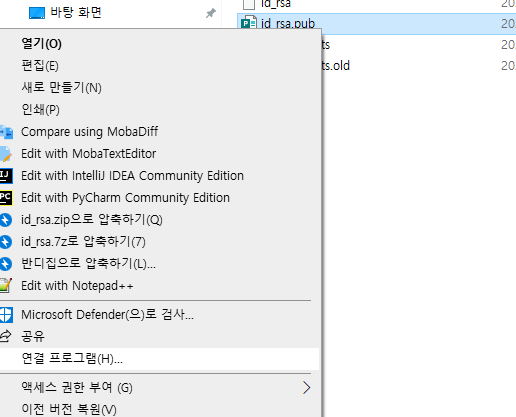Choose 이전 버전 복원(V)
516x417 pixels.
[x=69, y=409]
